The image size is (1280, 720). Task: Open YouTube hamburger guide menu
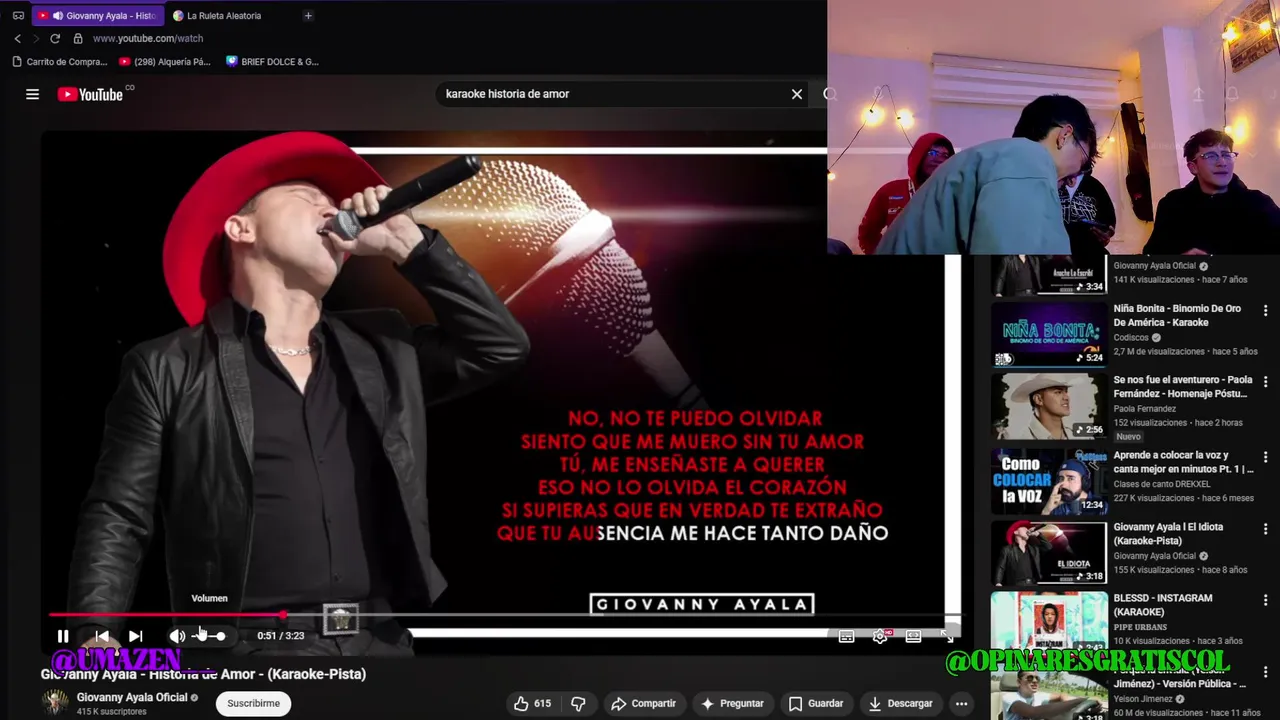click(32, 94)
